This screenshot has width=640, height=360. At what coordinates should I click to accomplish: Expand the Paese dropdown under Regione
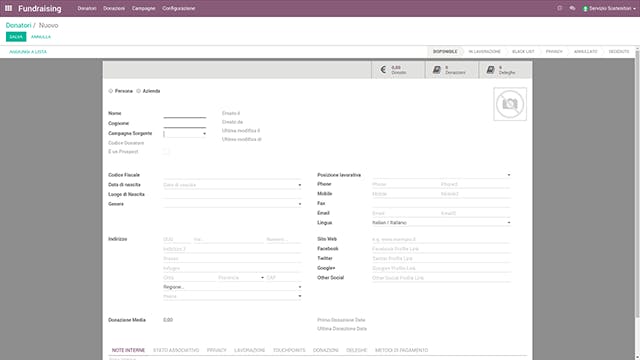coord(300,296)
